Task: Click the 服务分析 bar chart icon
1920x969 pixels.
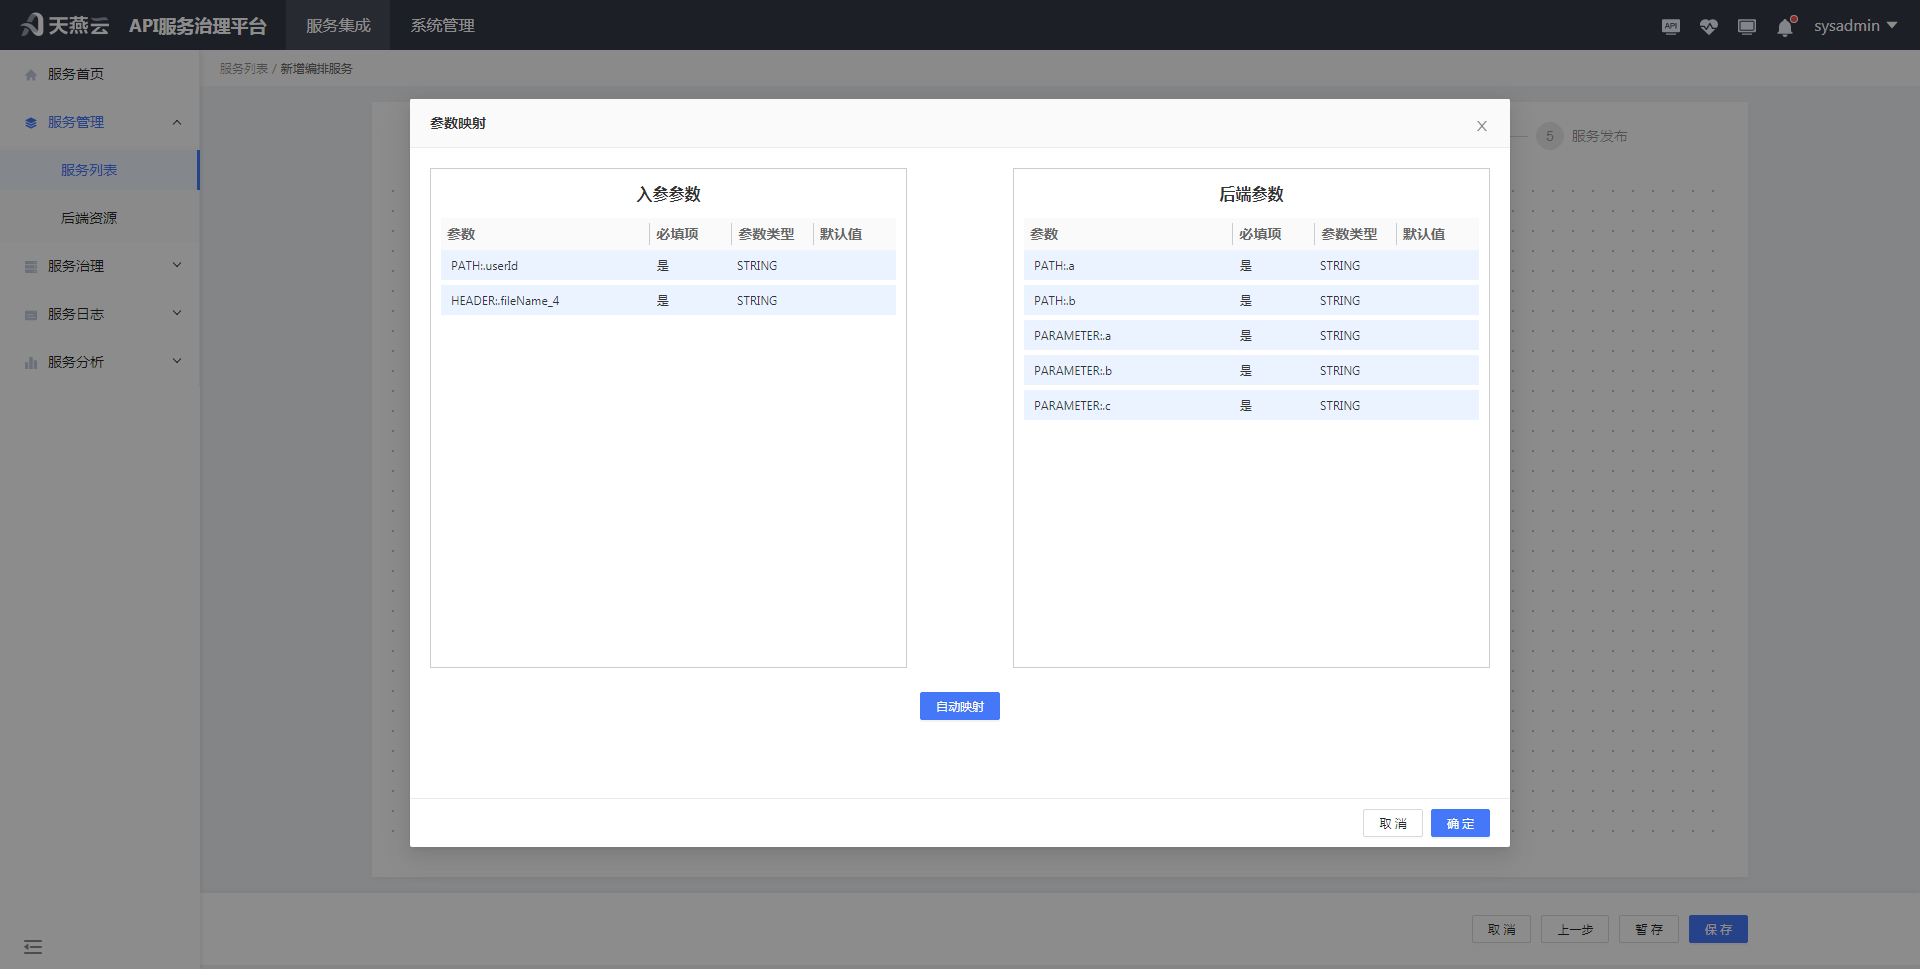Action: click(29, 361)
